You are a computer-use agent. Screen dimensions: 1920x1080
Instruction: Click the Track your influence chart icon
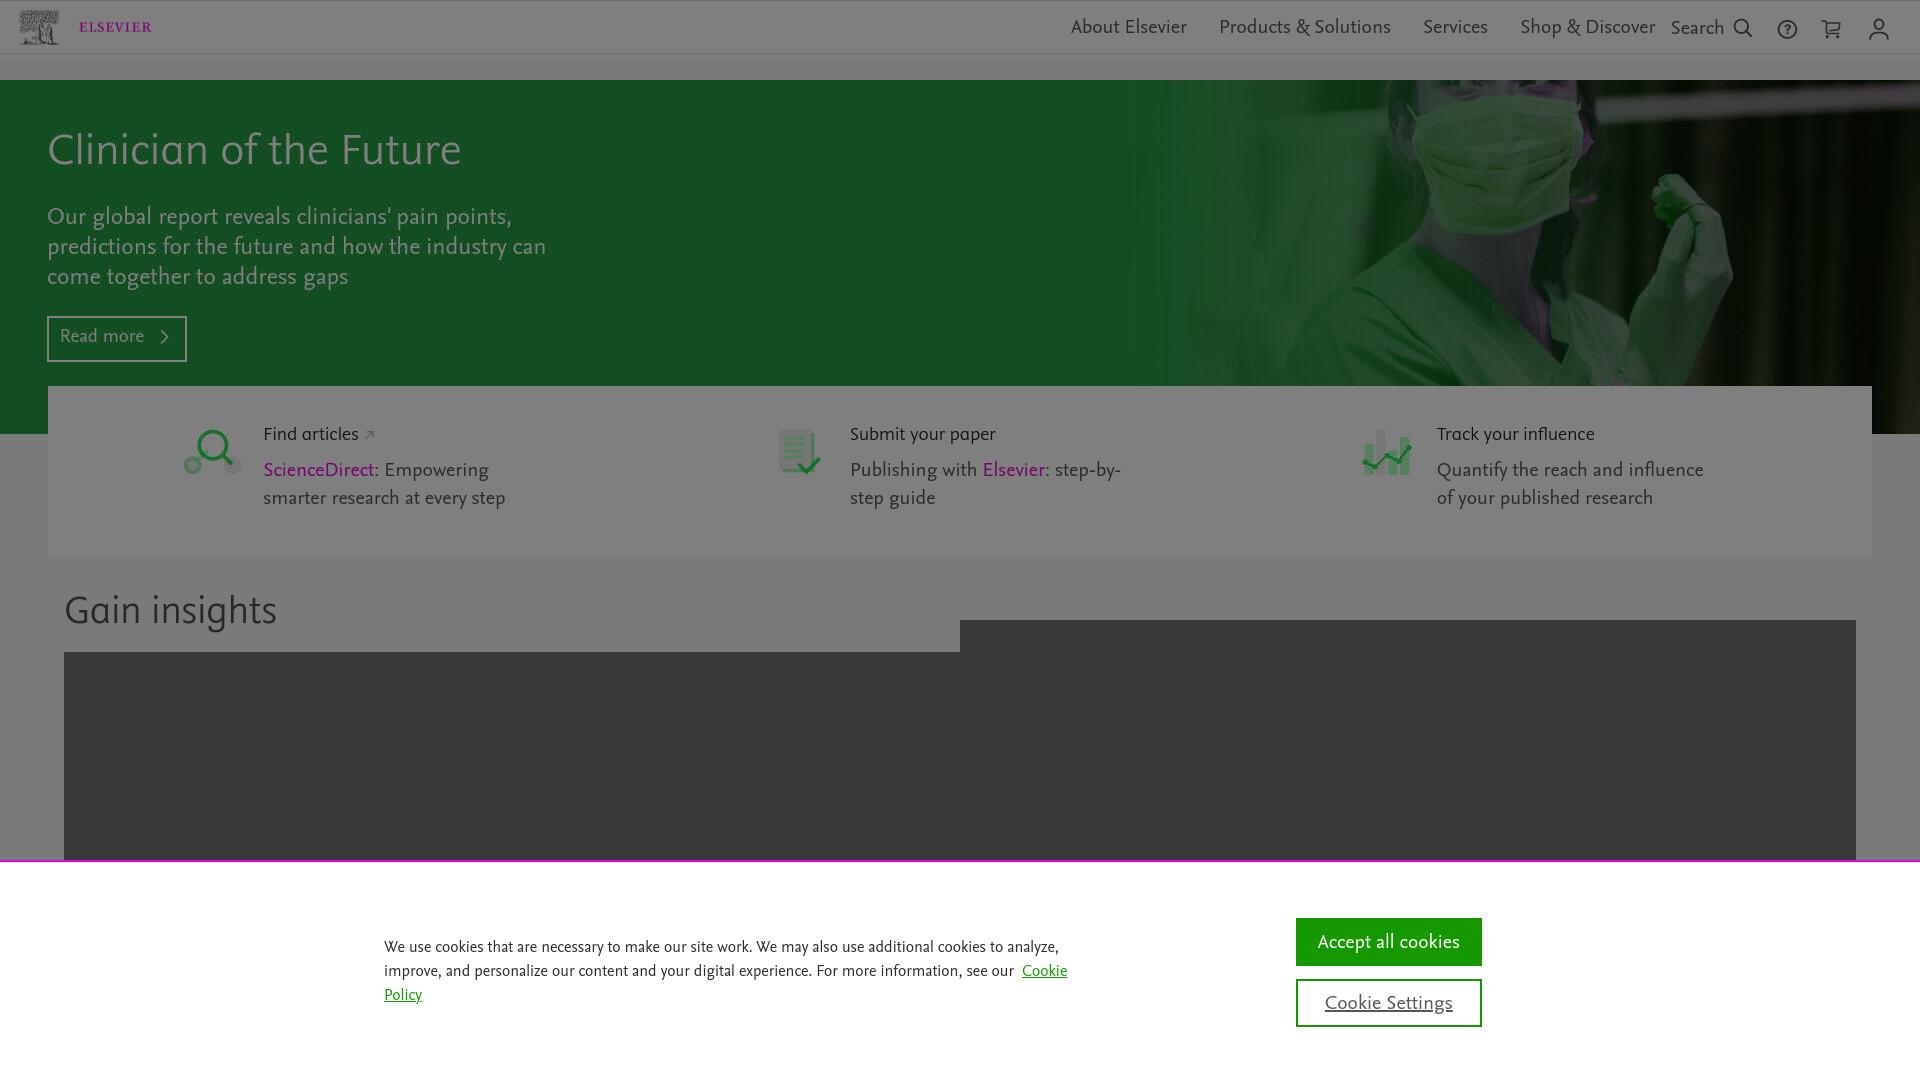[x=1387, y=452]
